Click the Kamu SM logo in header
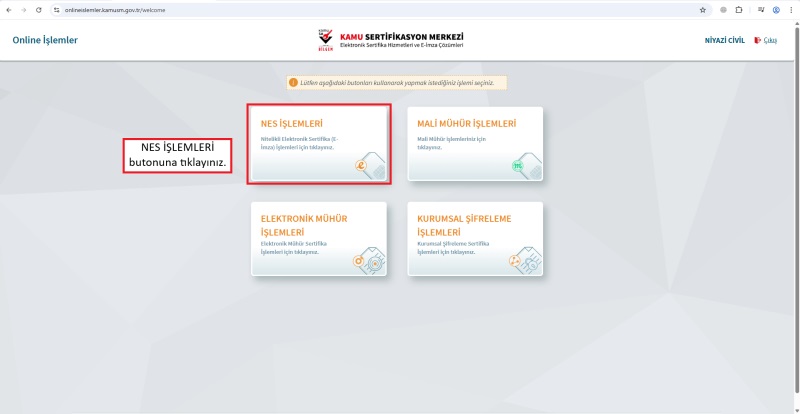The width and height of the screenshot is (800, 414). click(324, 40)
